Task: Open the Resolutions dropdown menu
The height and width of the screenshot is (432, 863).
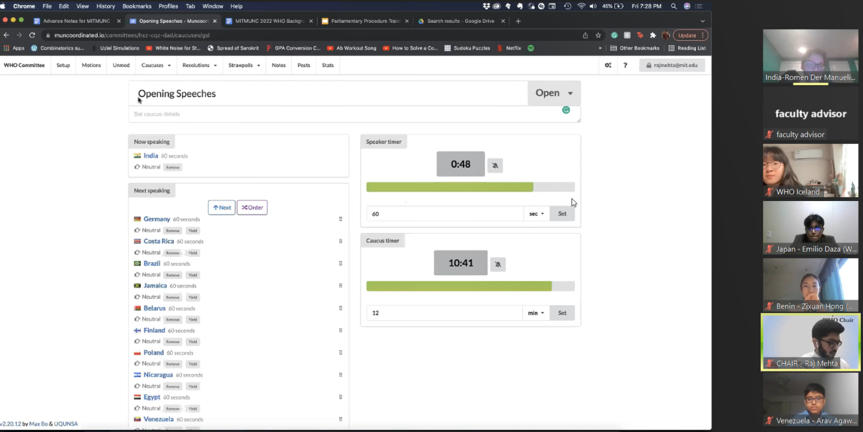Action: tap(199, 65)
